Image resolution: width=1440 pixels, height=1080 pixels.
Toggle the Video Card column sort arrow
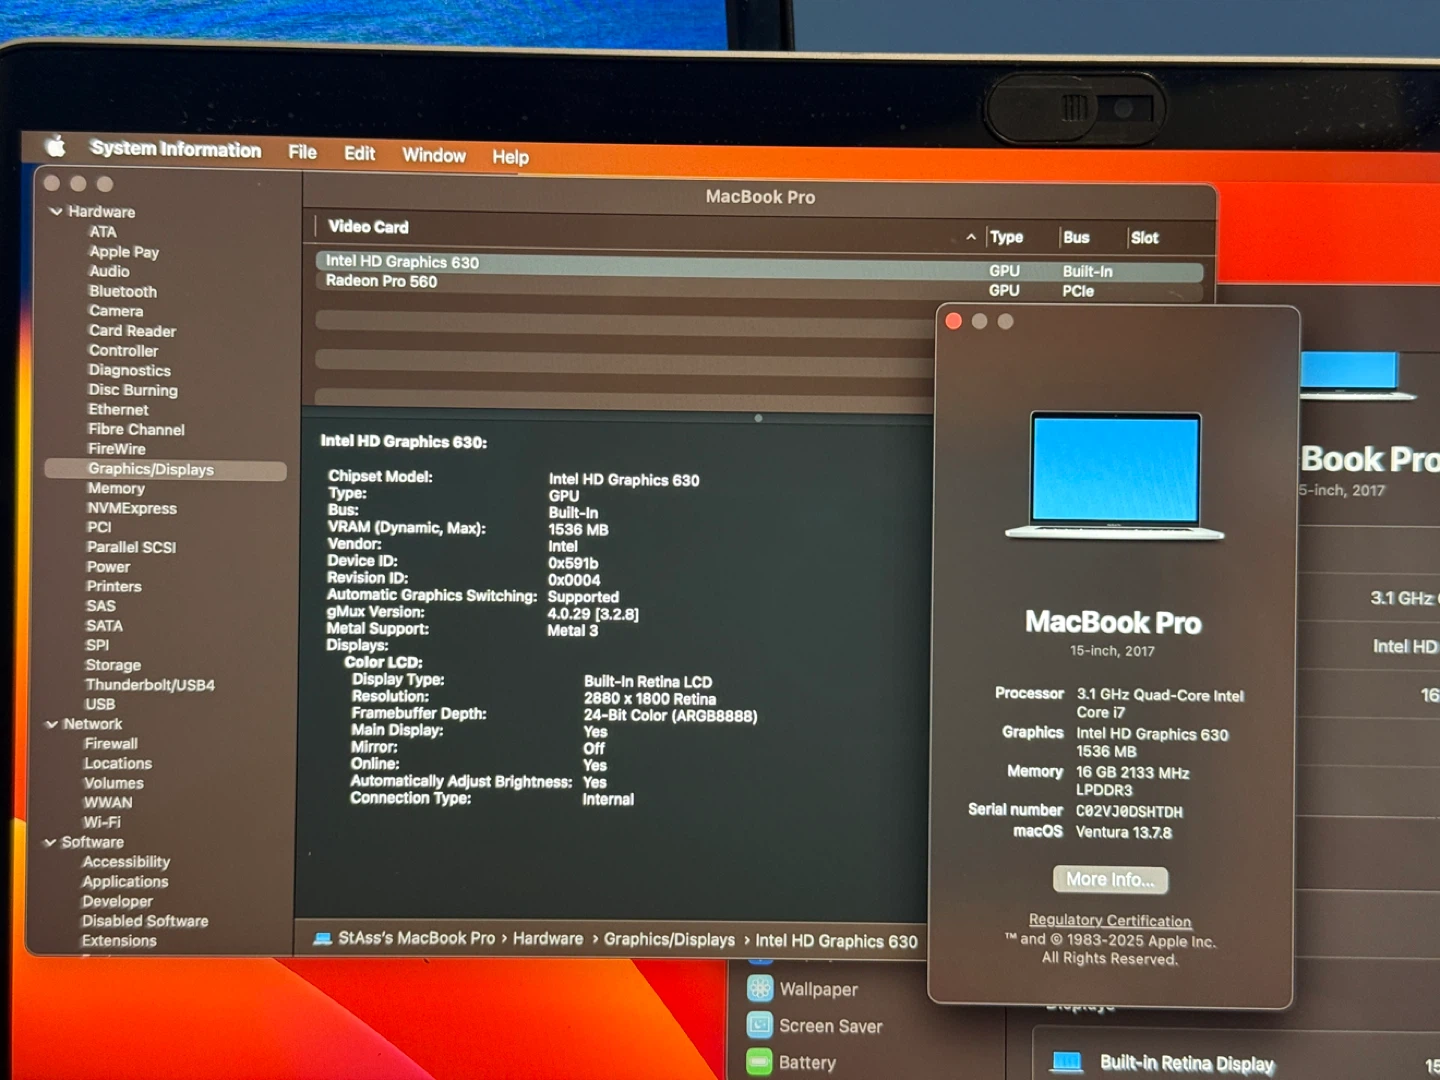click(x=971, y=237)
